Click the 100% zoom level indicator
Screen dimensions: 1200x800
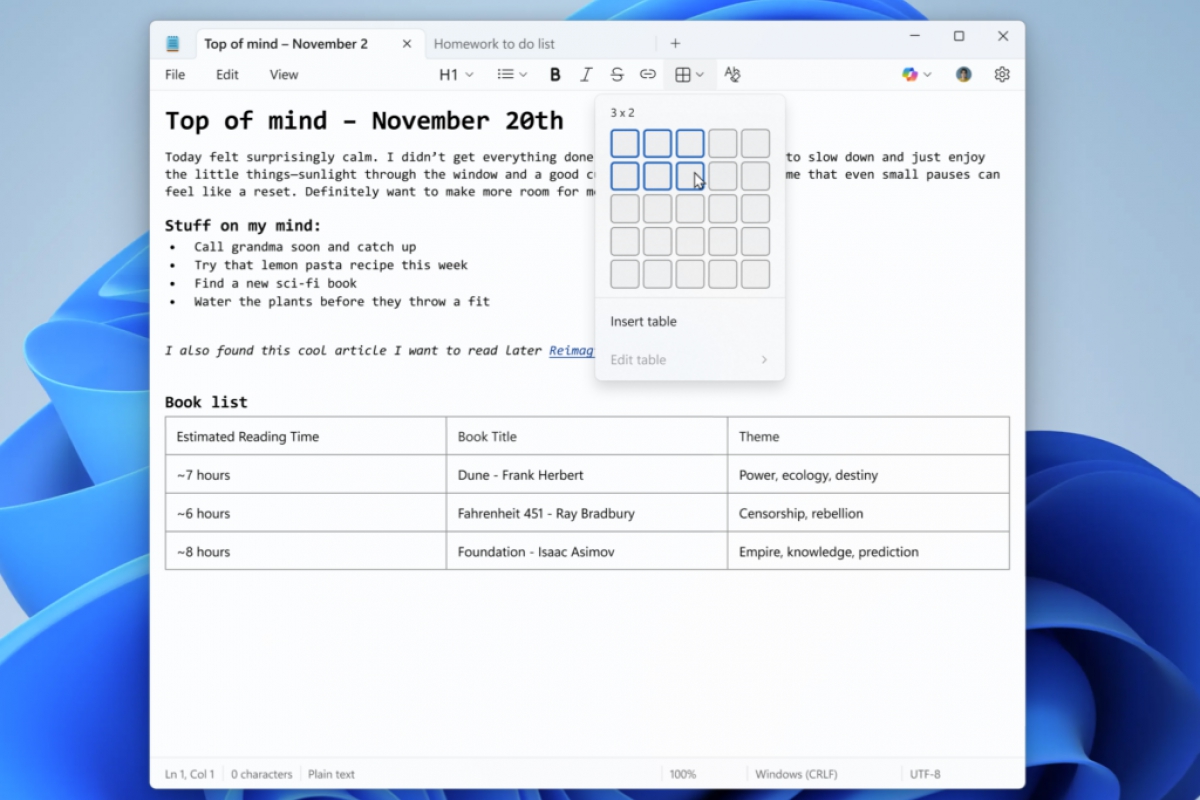[x=683, y=773]
